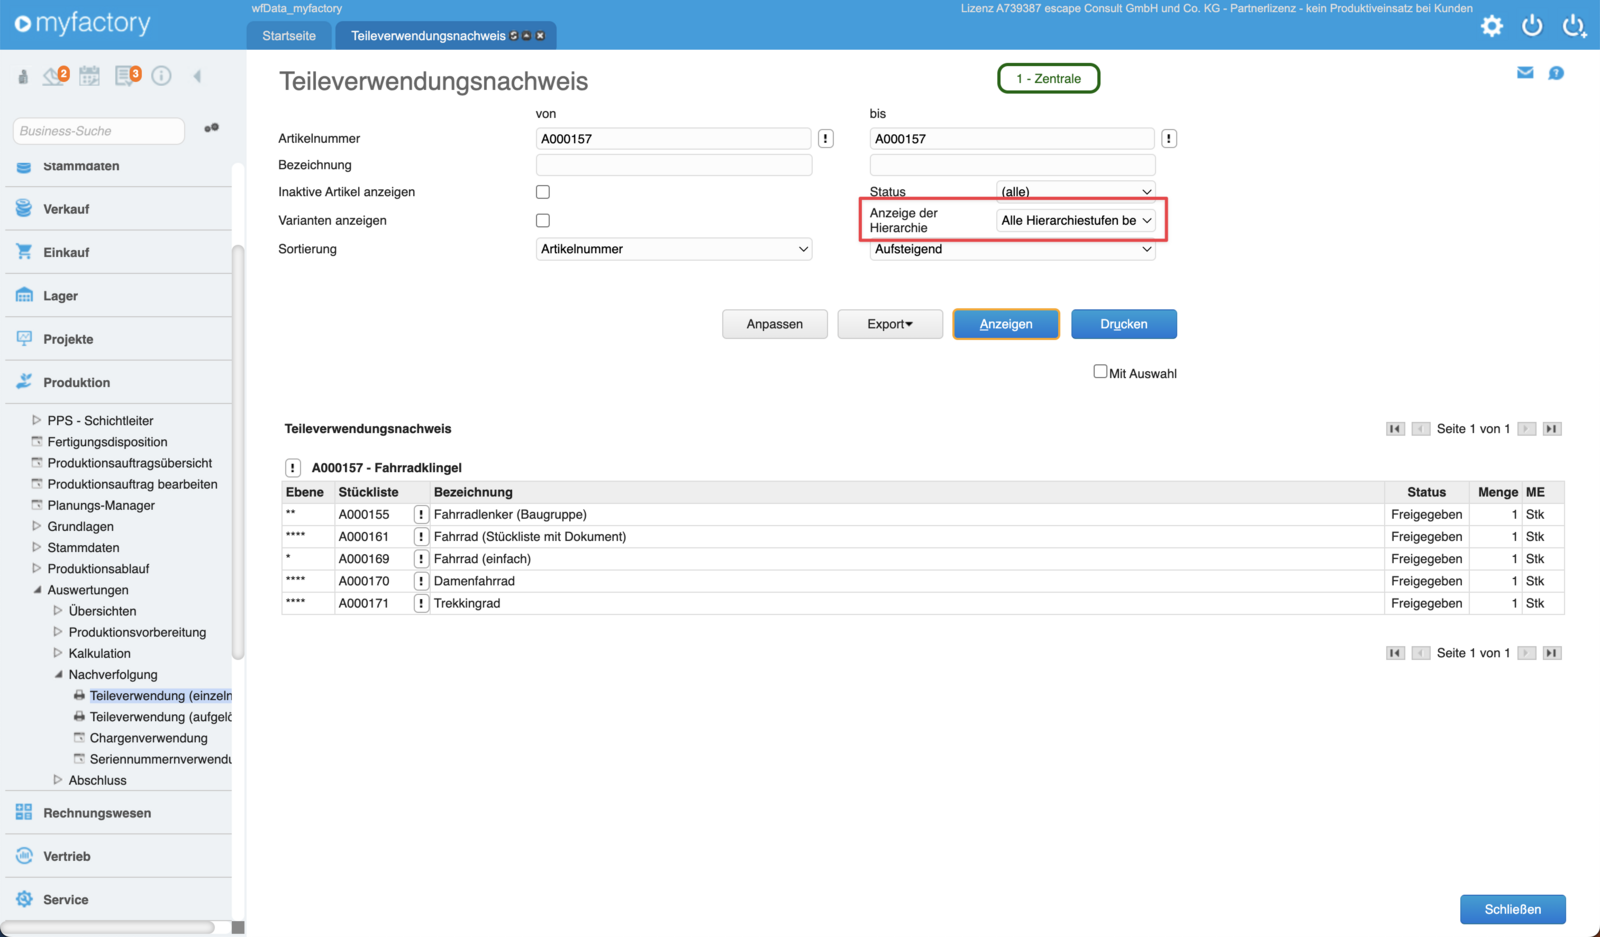Open settings via the gear icon
The image size is (1600, 937).
point(1492,26)
